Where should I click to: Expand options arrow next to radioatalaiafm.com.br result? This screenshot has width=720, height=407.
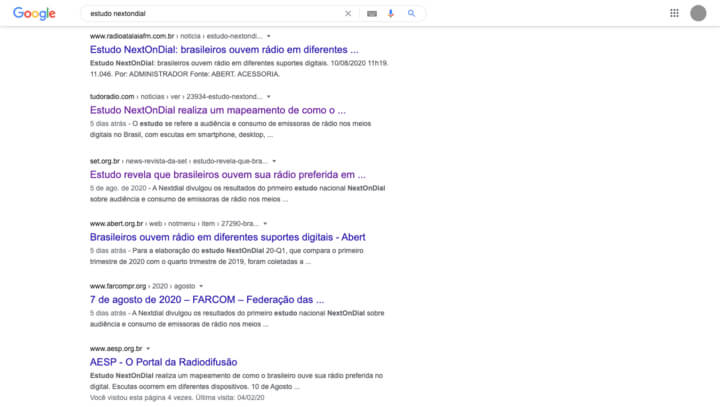point(269,36)
